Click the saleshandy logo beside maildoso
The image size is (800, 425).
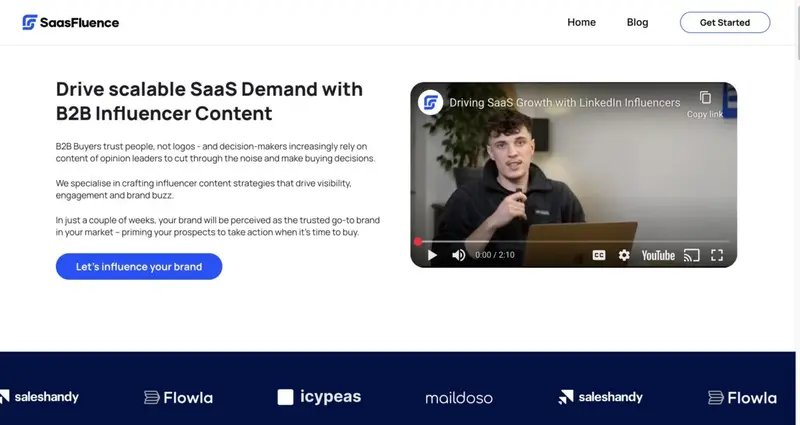point(600,397)
